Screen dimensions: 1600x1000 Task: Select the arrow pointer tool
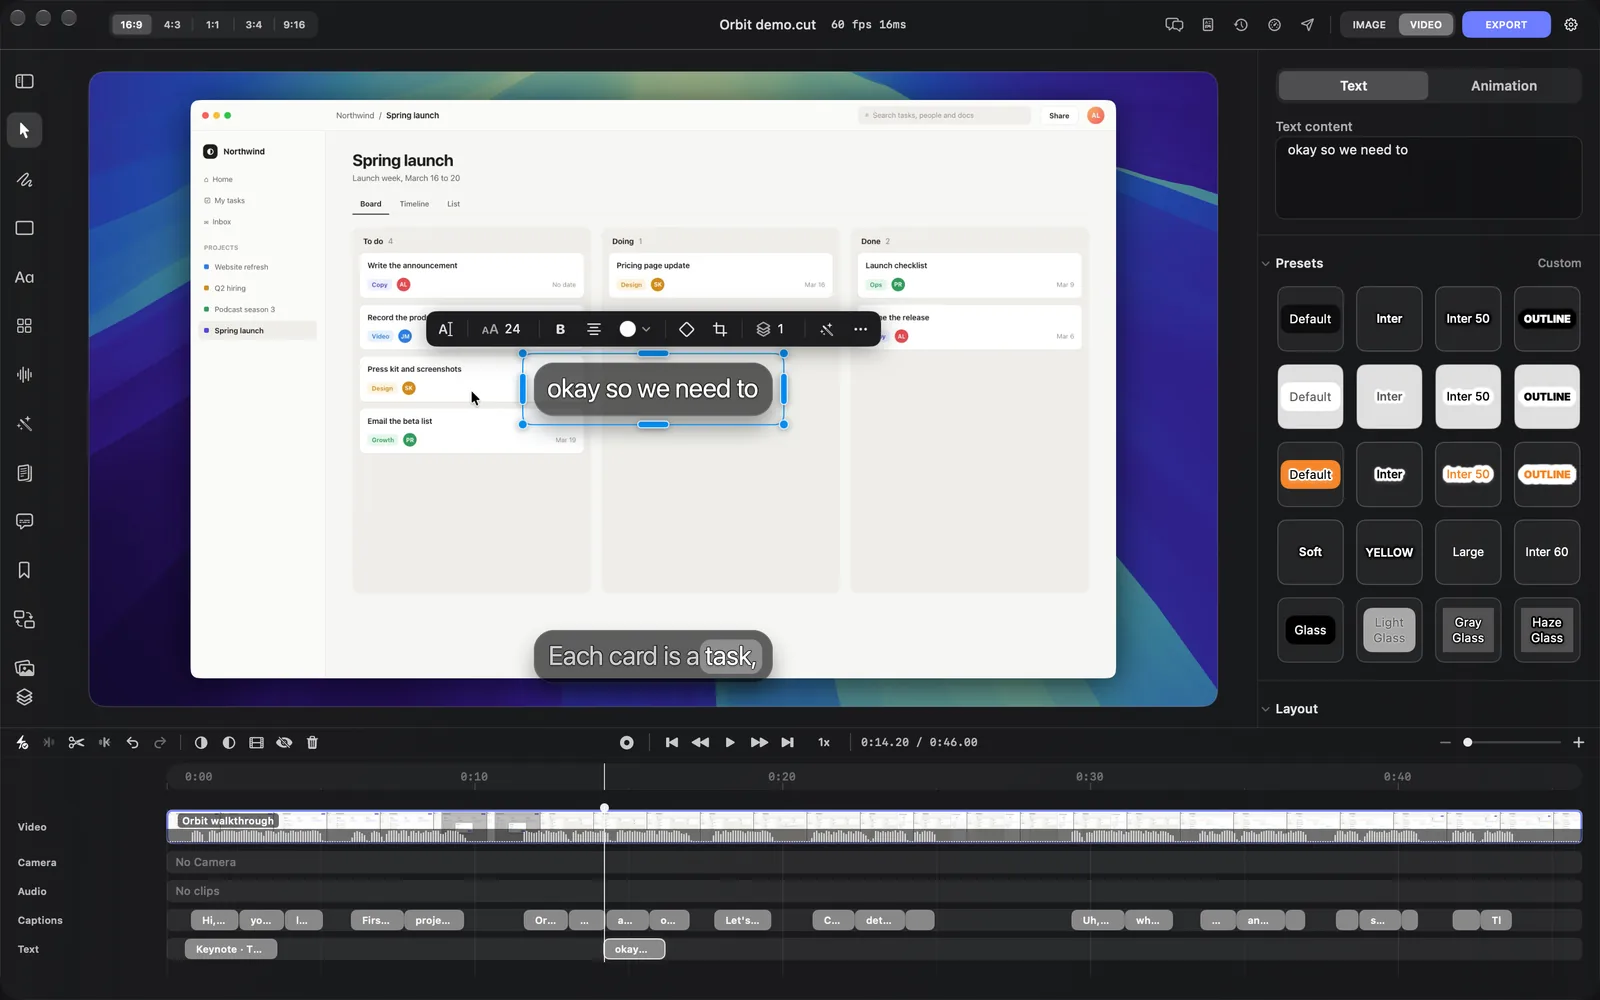24,130
